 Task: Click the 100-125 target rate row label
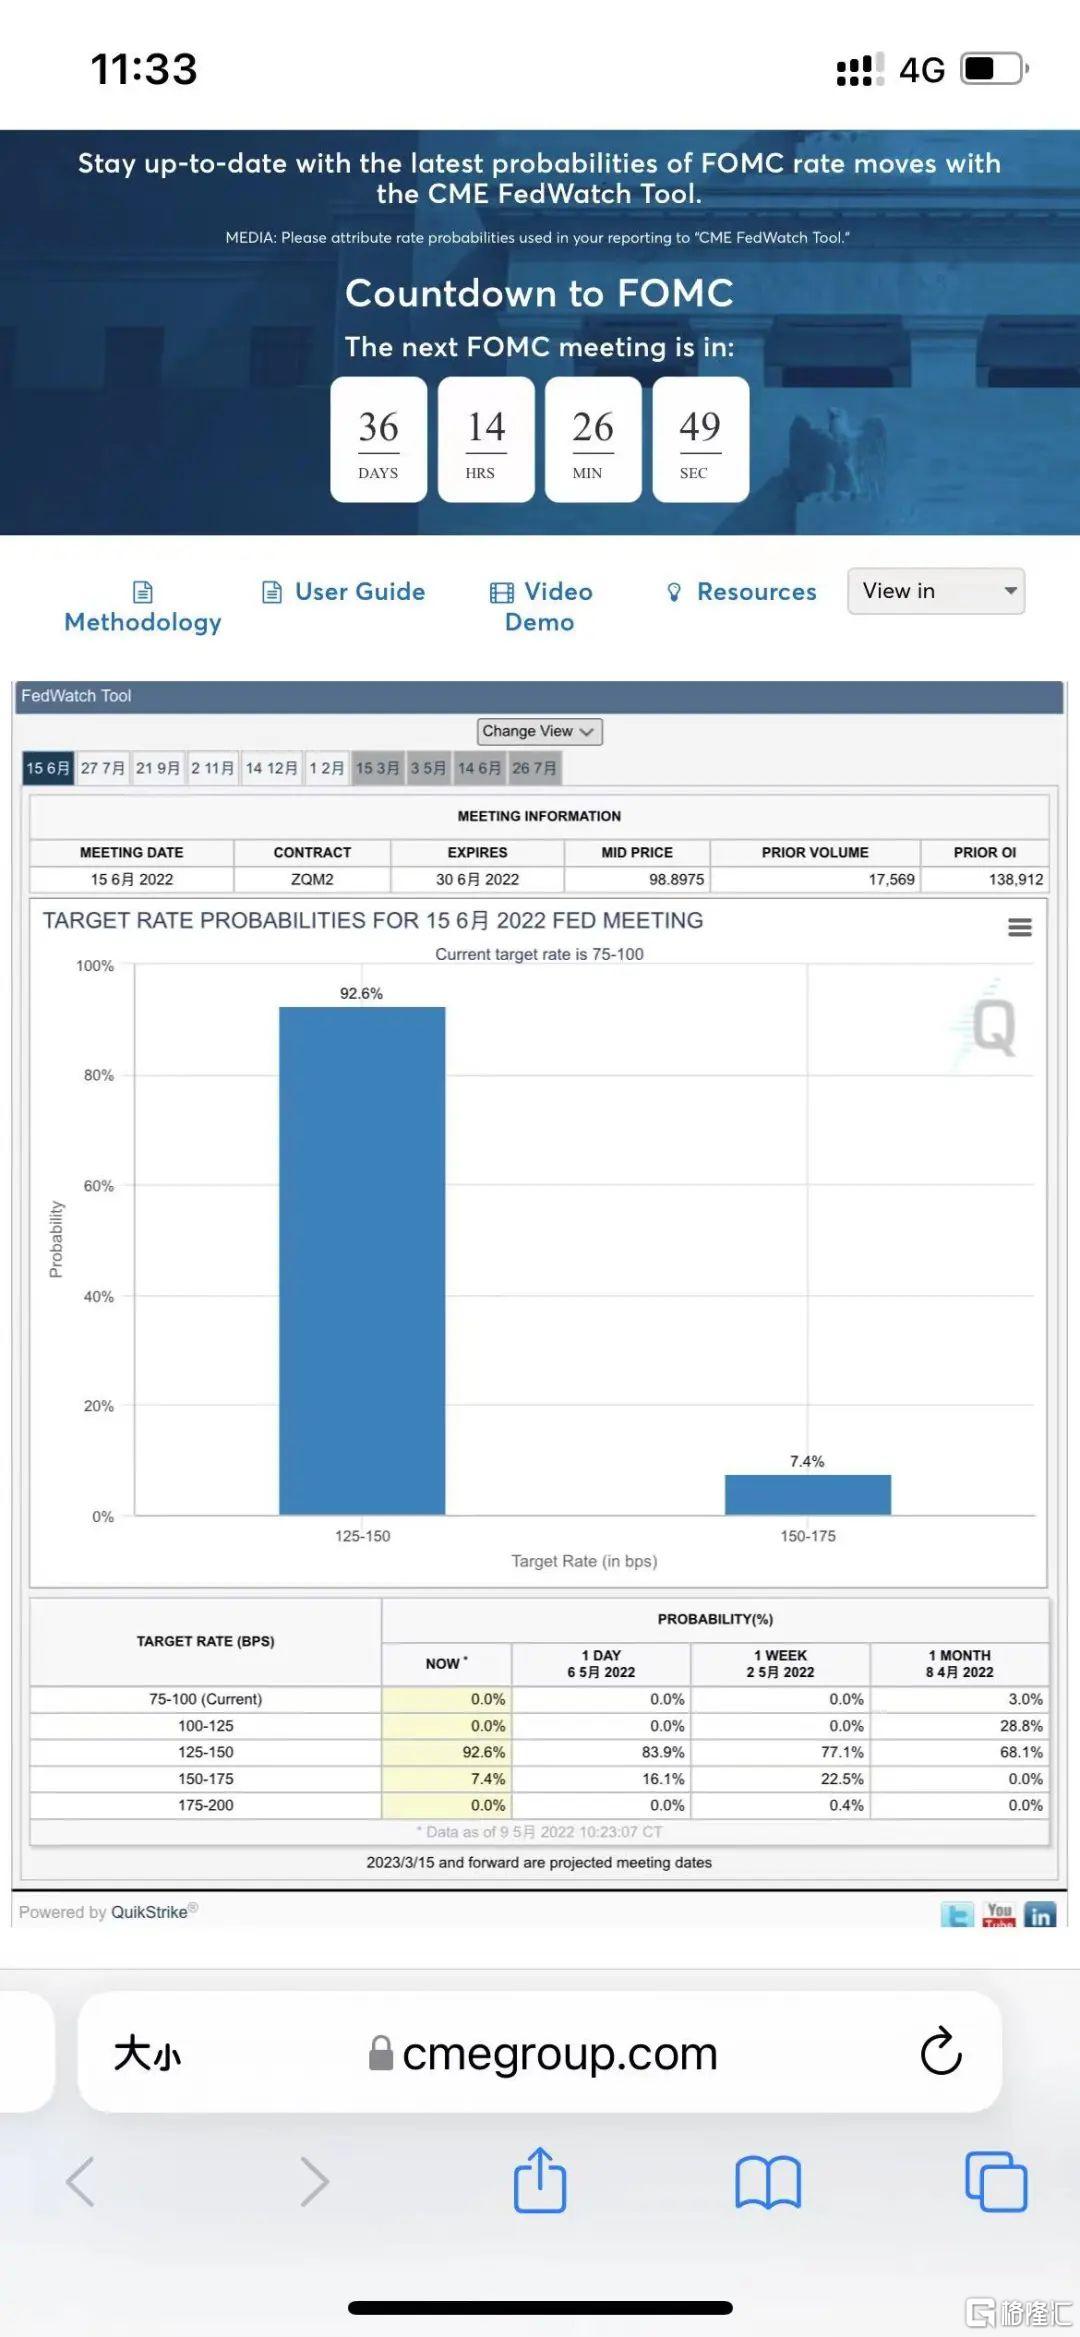(206, 1726)
